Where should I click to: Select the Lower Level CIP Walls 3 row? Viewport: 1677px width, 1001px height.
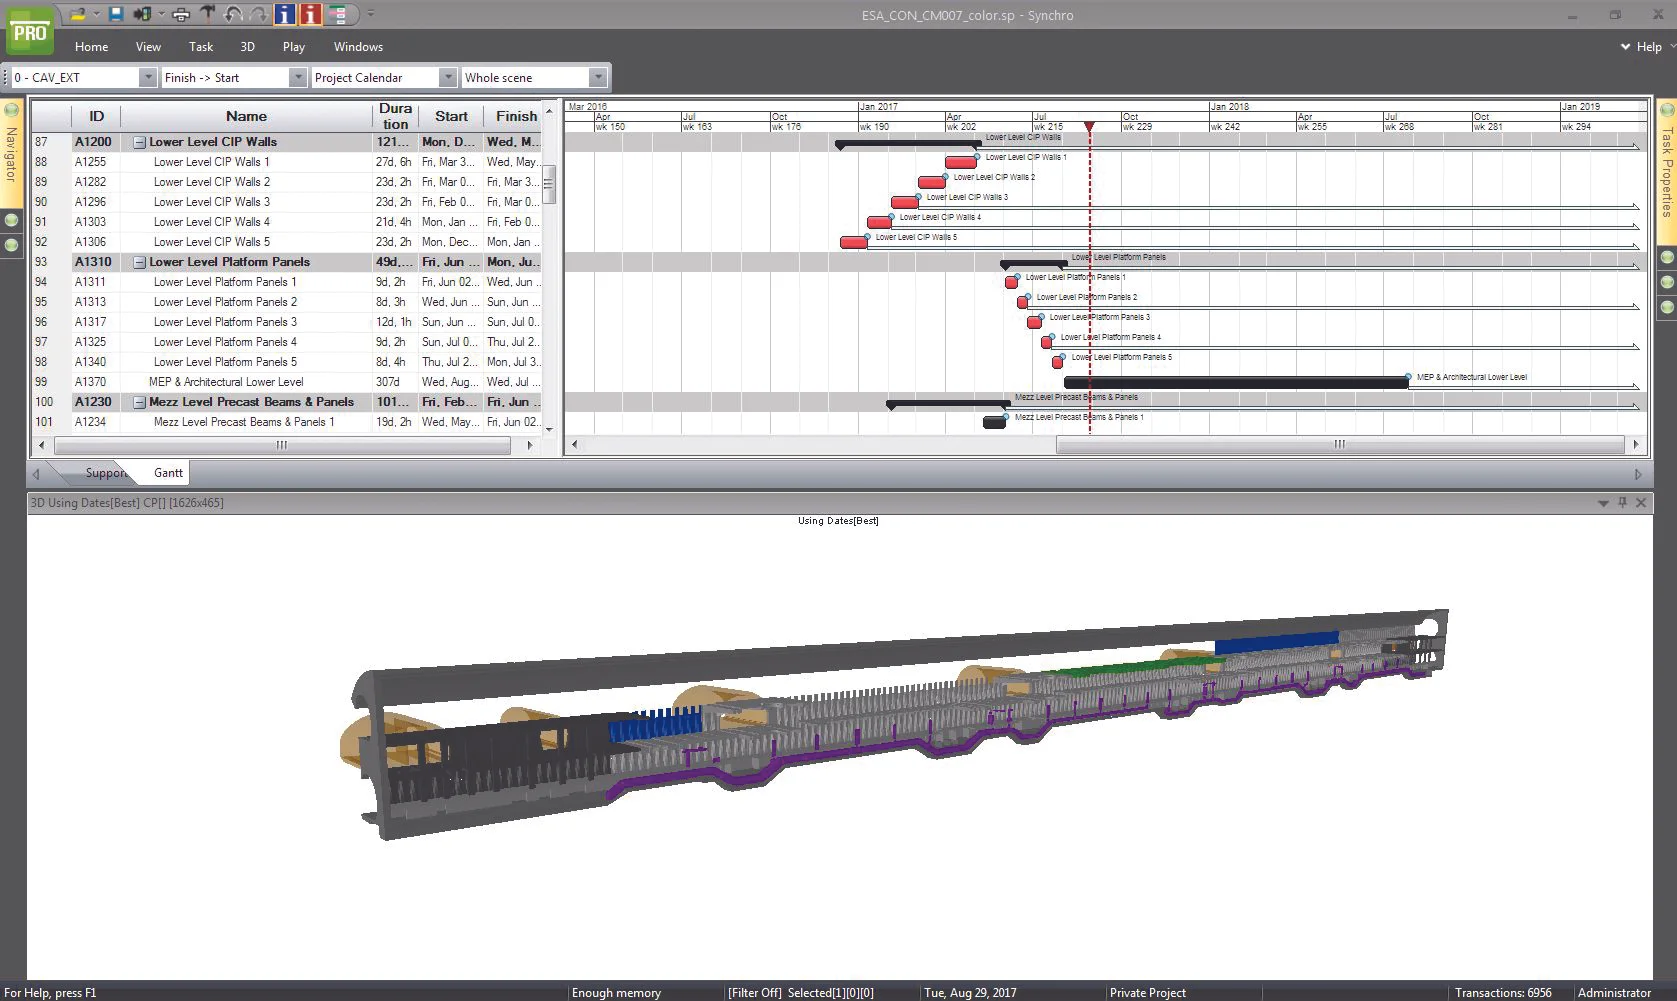(287, 202)
